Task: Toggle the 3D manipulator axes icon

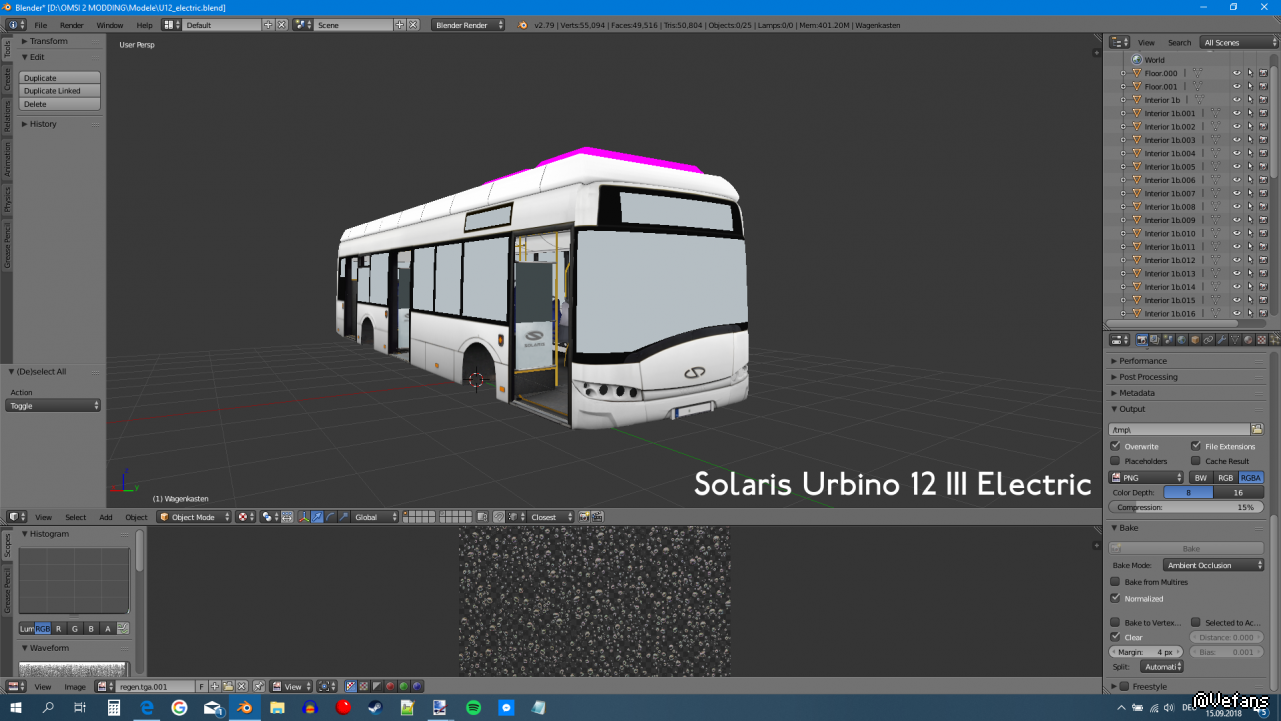Action: pyautogui.click(x=303, y=517)
